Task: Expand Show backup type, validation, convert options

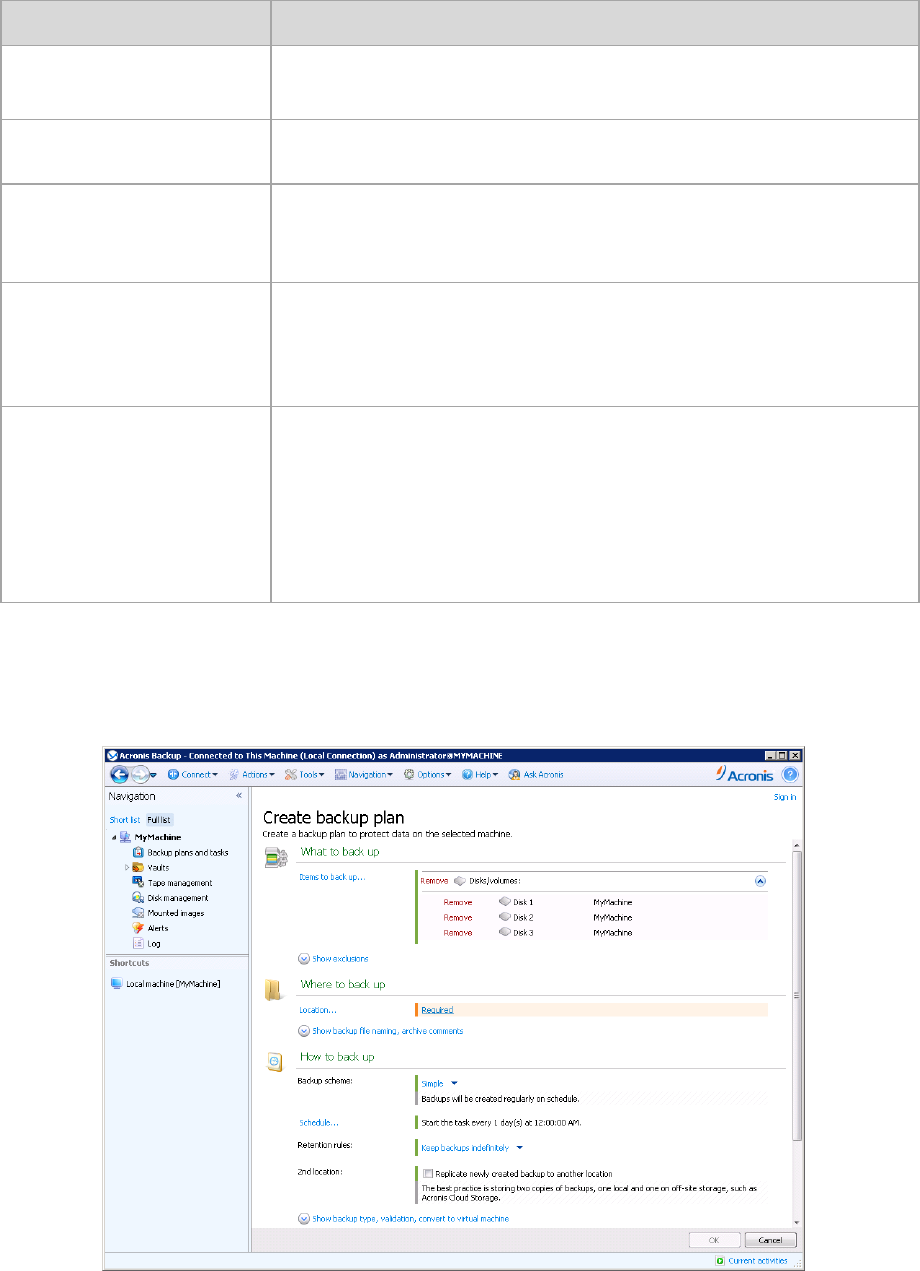Action: pyautogui.click(x=403, y=1219)
